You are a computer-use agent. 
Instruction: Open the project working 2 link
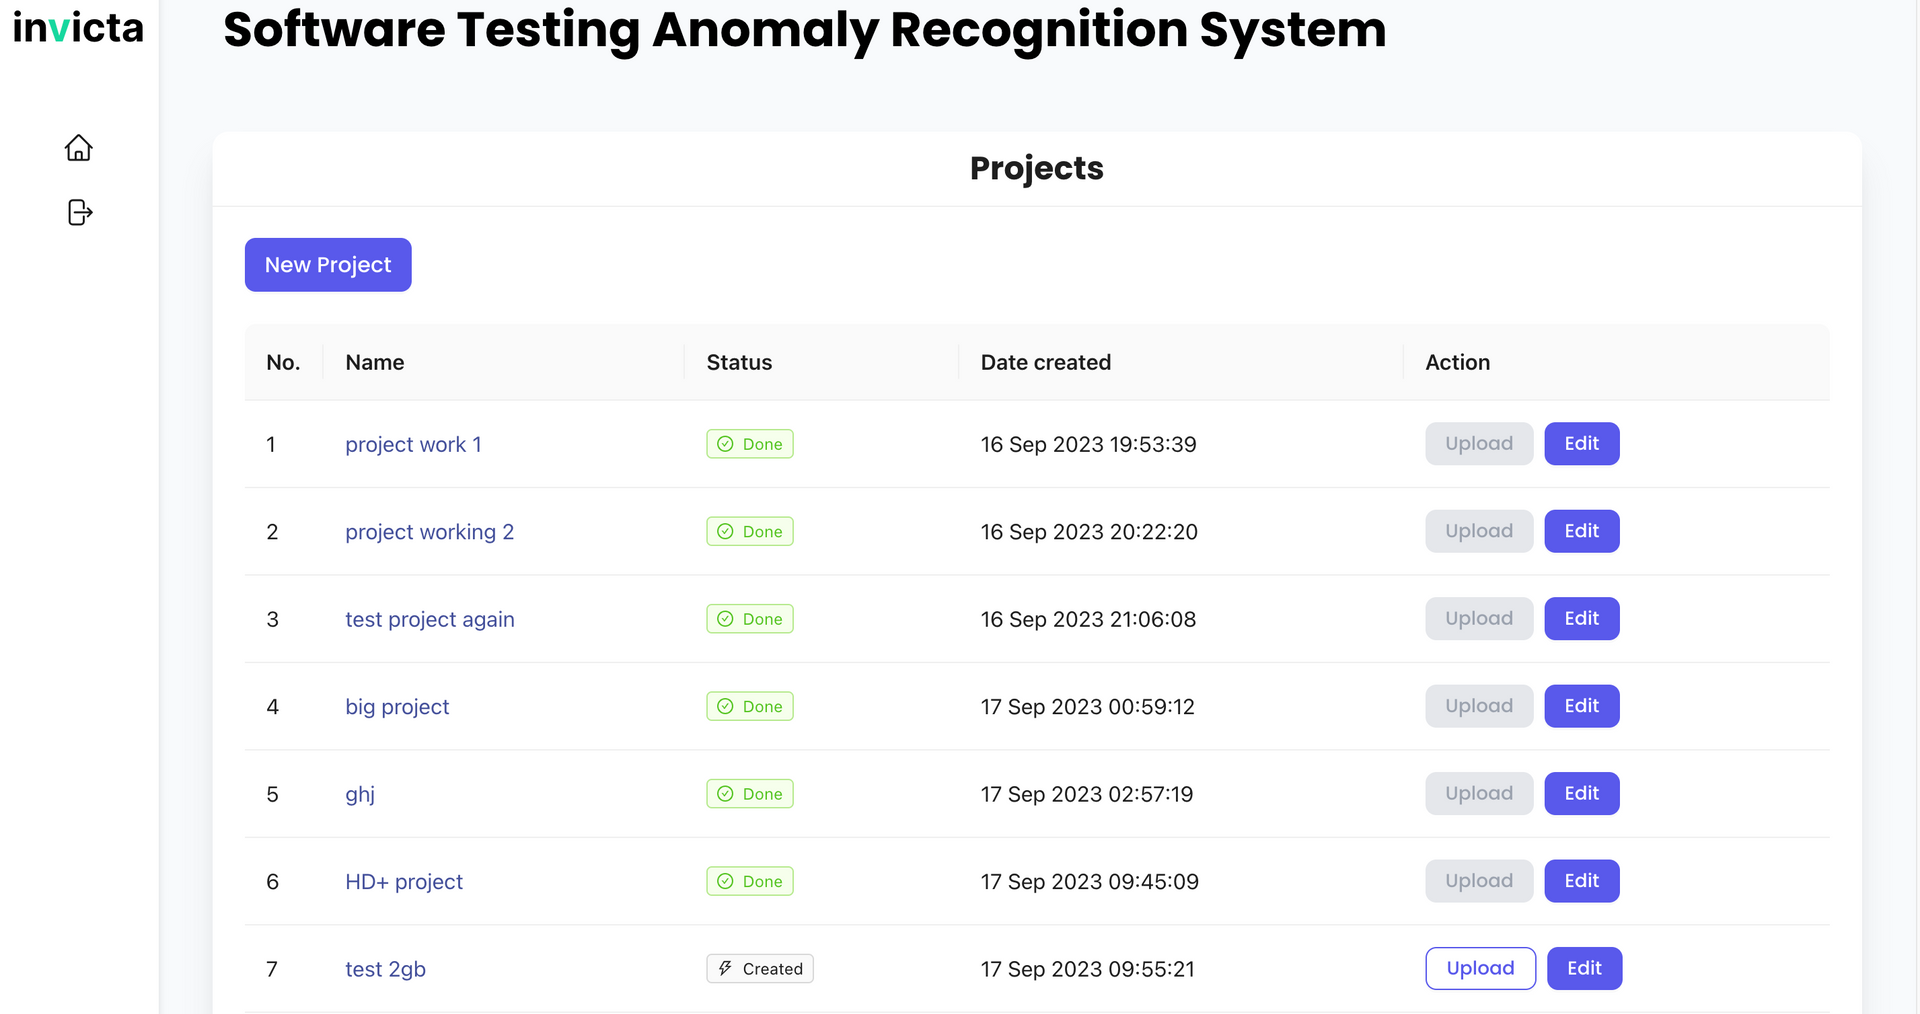point(429,532)
